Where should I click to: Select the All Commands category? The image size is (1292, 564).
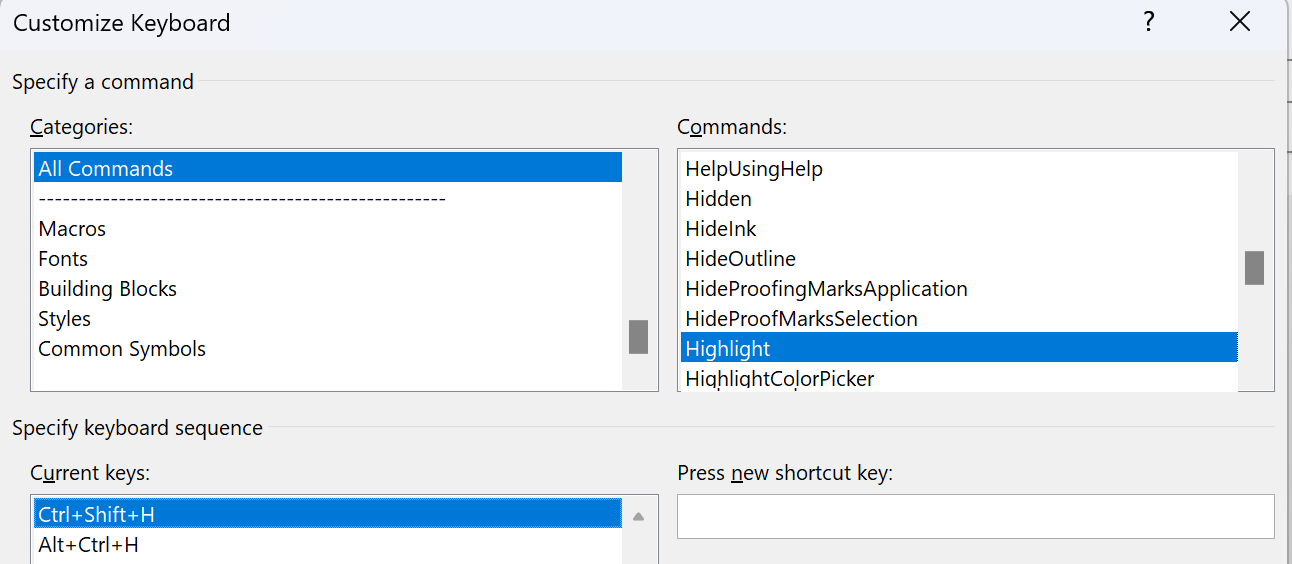click(106, 169)
